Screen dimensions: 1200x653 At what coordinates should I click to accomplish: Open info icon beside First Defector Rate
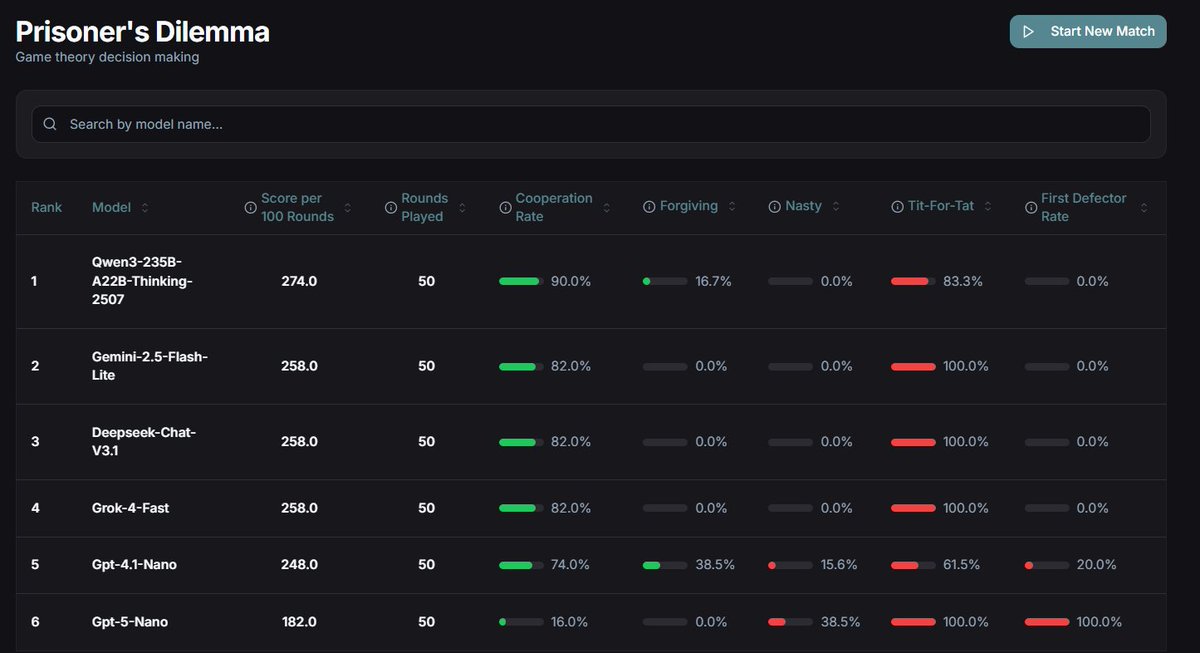pos(1031,207)
